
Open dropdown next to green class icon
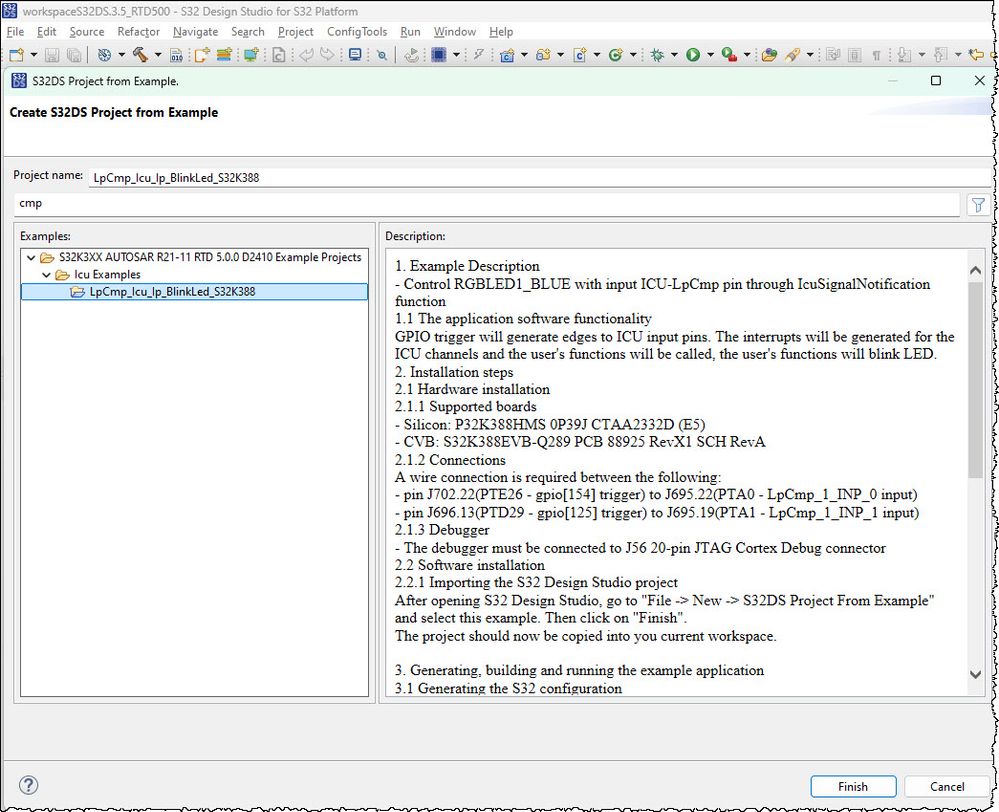coord(633,55)
